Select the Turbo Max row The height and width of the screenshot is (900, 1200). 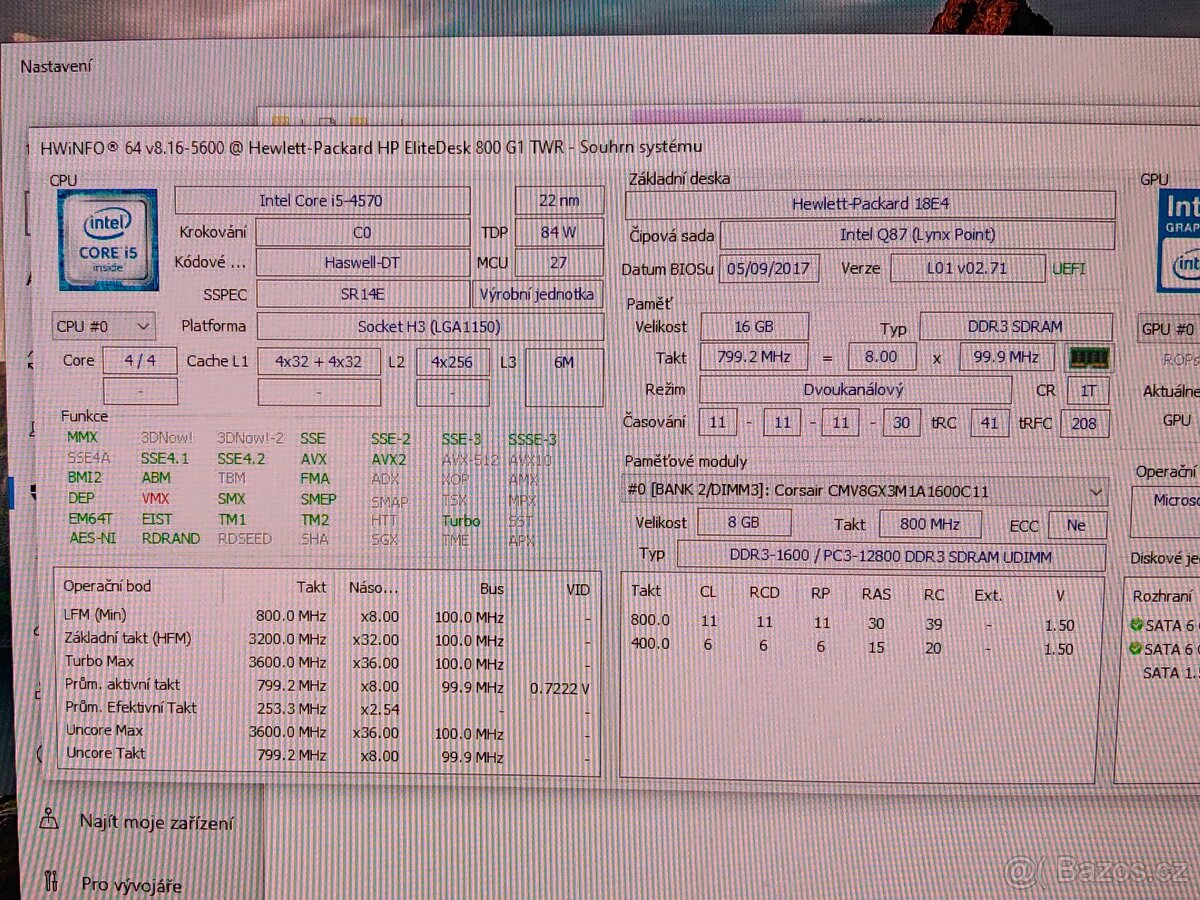pyautogui.click(x=326, y=662)
